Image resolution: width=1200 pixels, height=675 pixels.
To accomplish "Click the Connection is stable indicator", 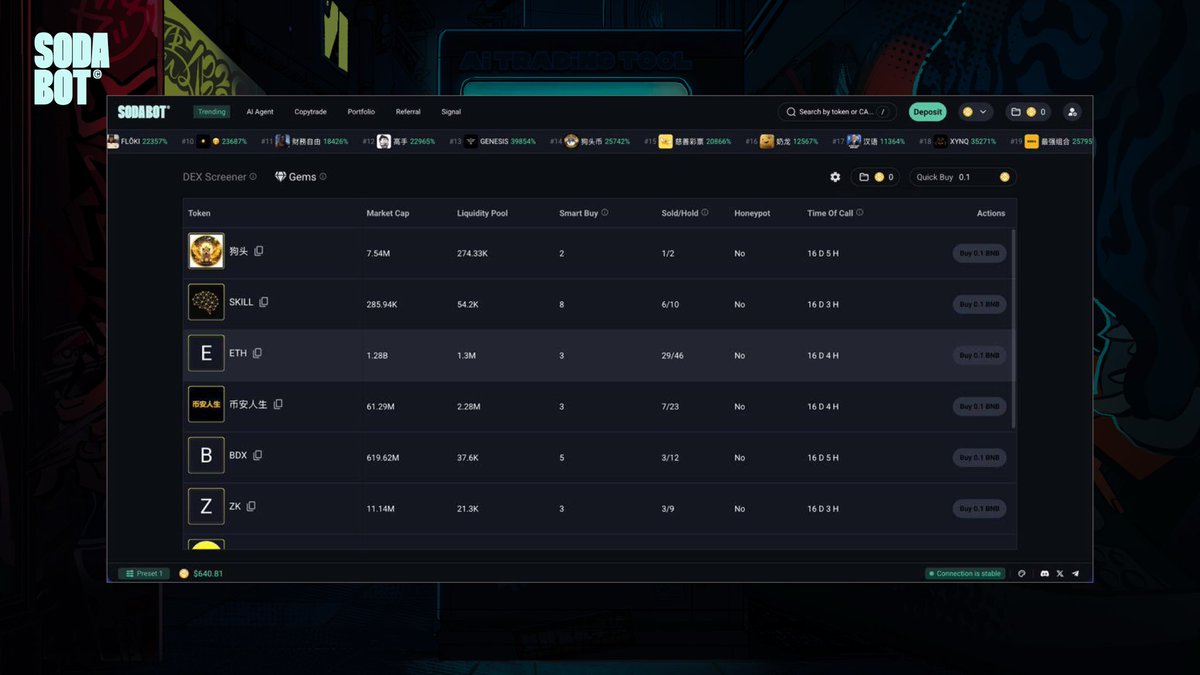I will point(965,574).
